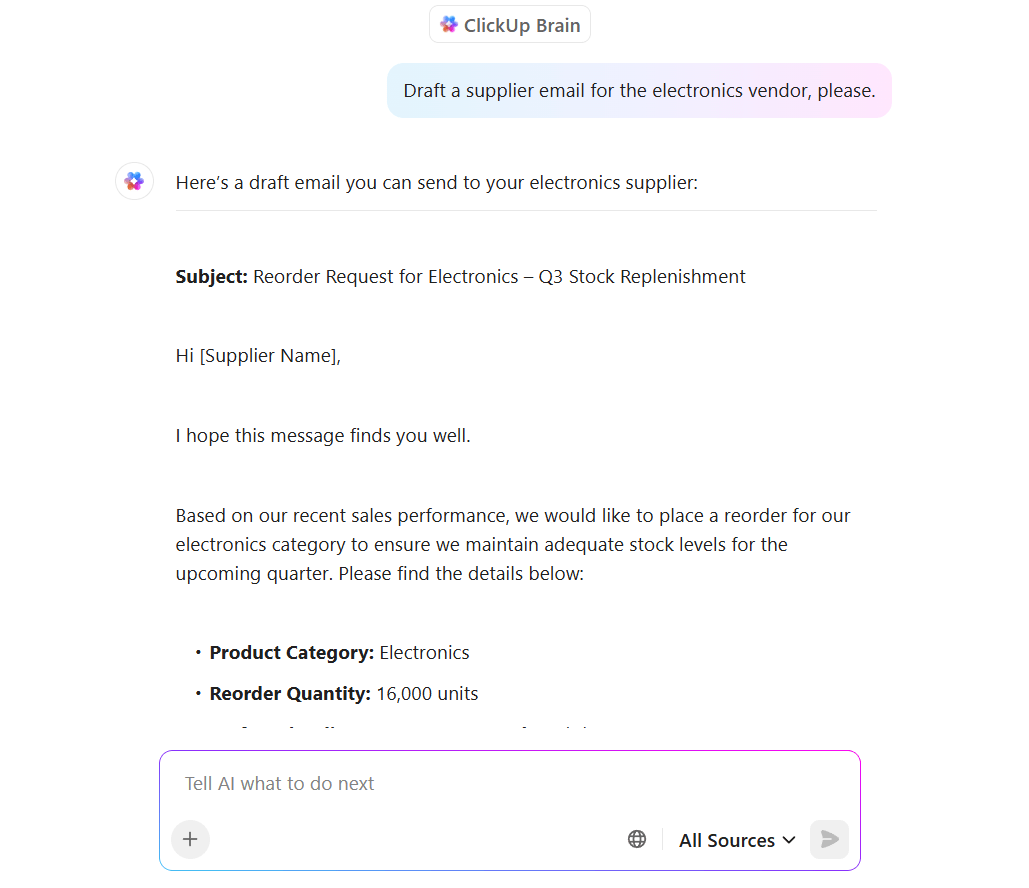Click the "Electronics" value after Product Category

coord(424,653)
